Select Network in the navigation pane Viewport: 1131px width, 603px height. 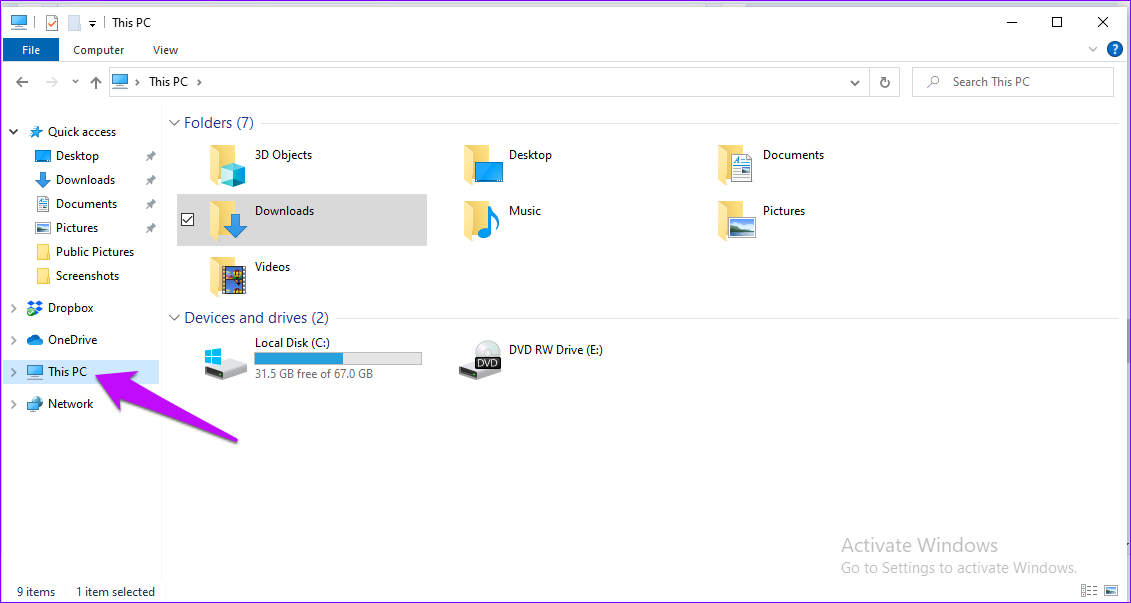point(70,404)
